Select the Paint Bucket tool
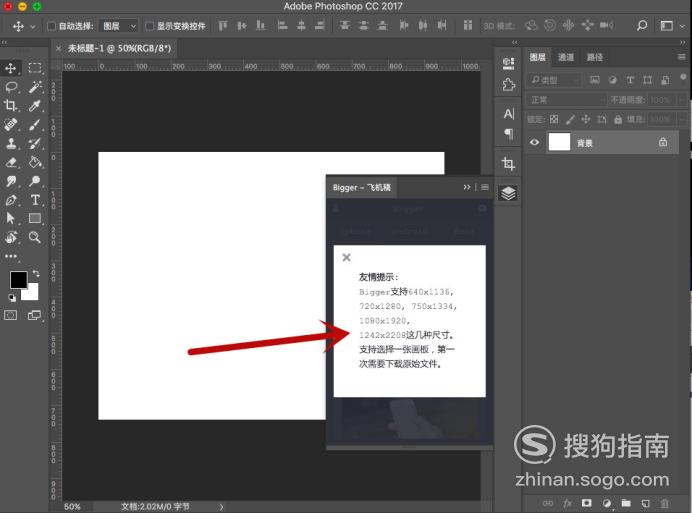The height and width of the screenshot is (513, 692). pos(35,162)
